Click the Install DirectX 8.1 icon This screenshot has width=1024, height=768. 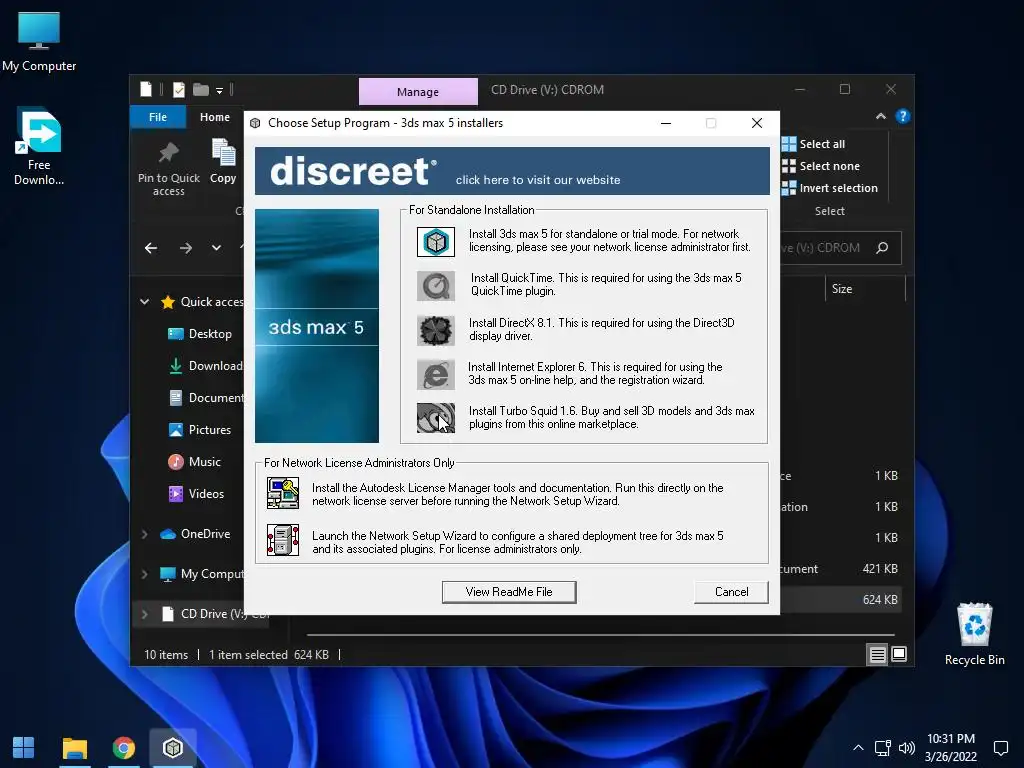(436, 330)
